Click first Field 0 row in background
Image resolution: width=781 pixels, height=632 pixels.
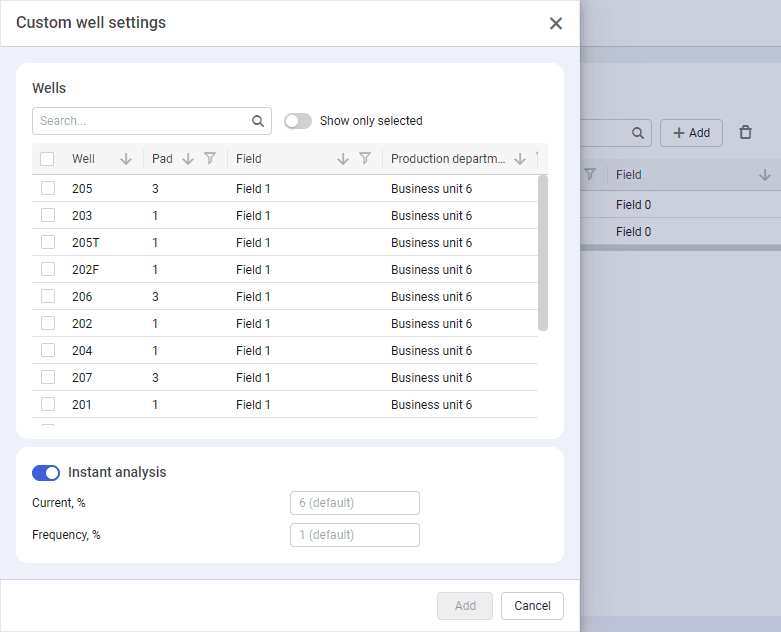pos(634,205)
